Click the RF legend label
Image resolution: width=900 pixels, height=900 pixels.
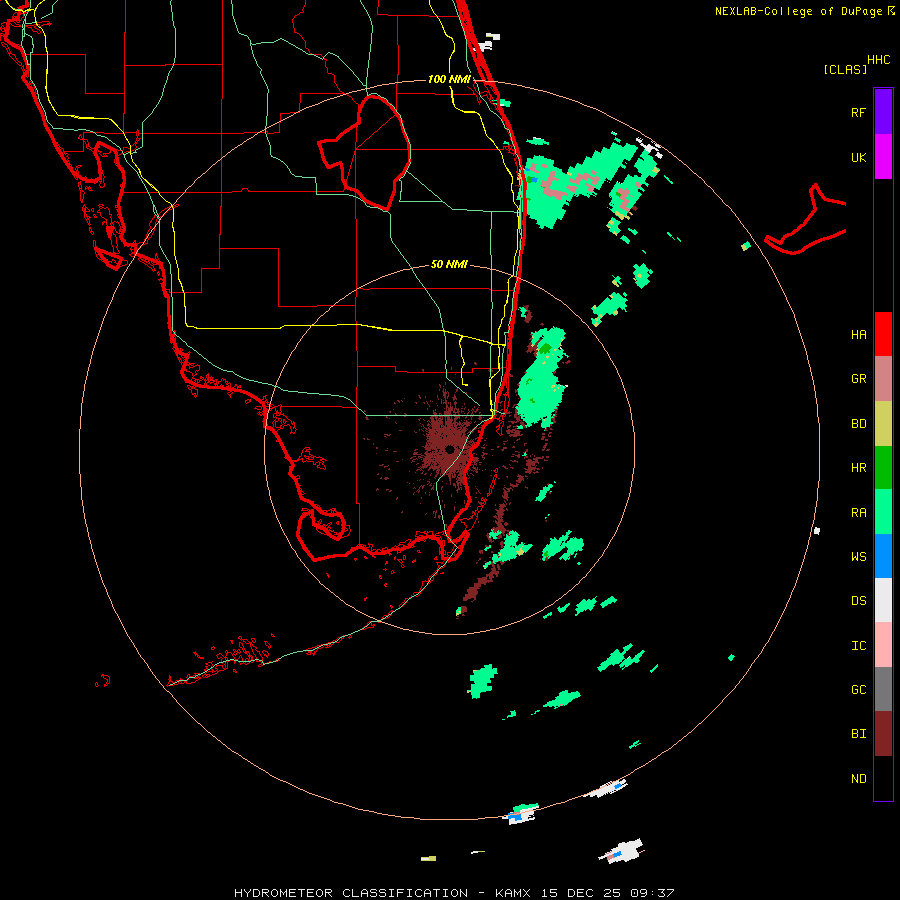coord(858,112)
